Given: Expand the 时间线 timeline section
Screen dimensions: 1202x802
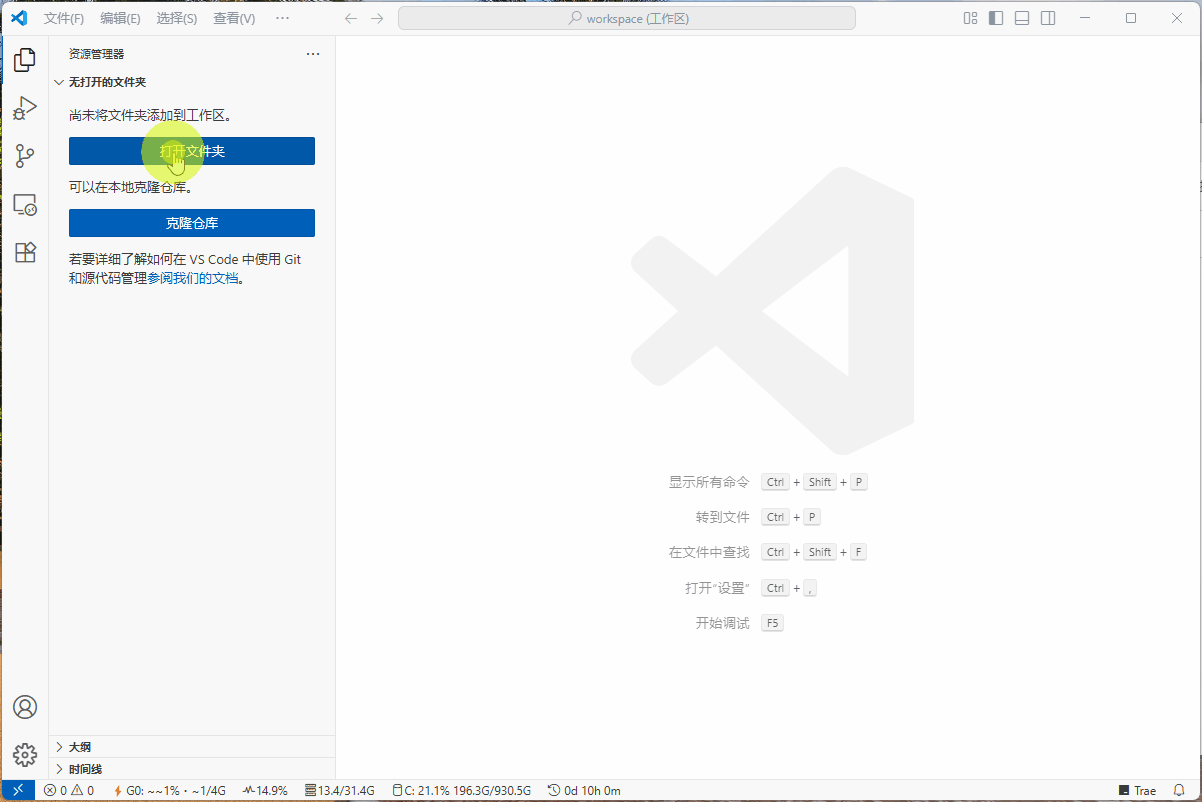Looking at the screenshot, I should coord(85,769).
